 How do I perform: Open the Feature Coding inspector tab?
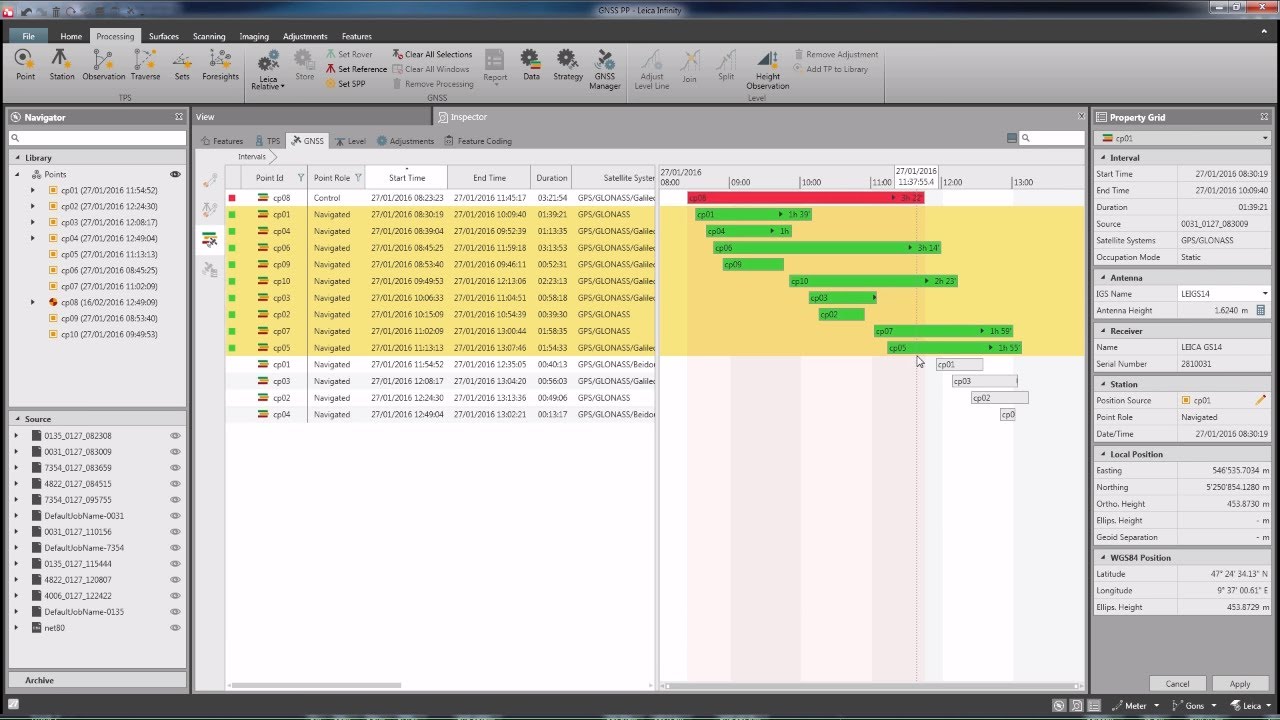coord(478,141)
